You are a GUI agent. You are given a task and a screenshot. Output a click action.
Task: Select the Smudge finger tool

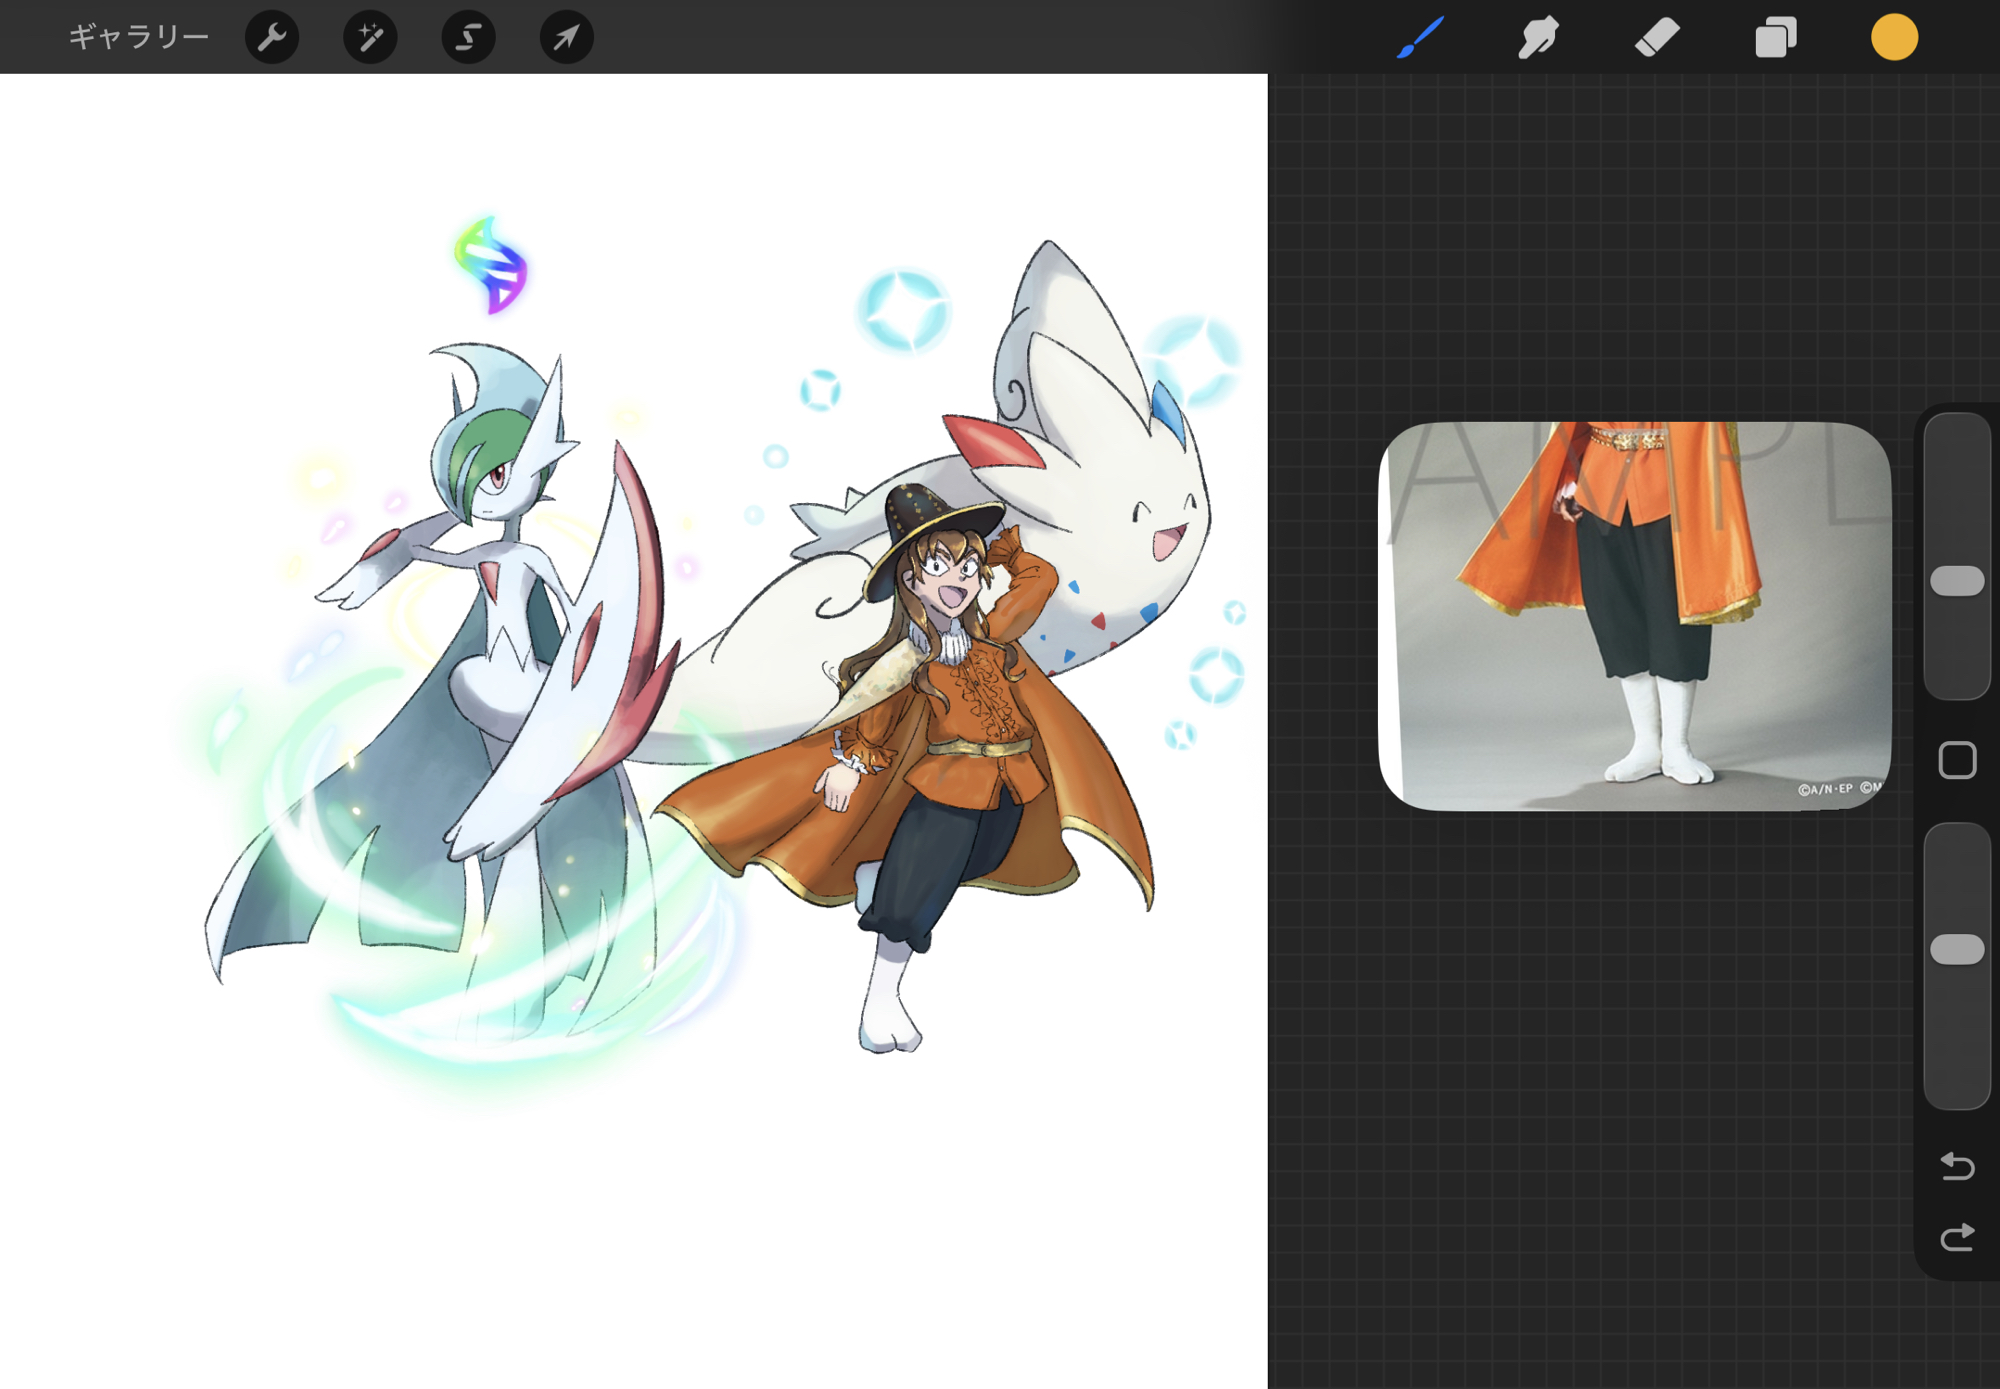tap(1538, 37)
